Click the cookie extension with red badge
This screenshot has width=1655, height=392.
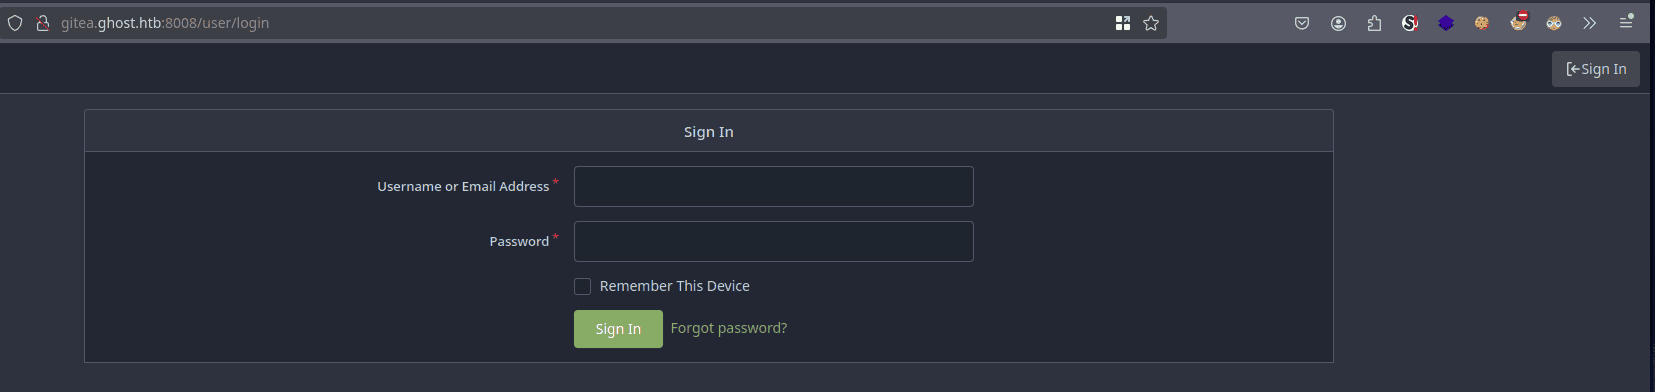(1518, 22)
